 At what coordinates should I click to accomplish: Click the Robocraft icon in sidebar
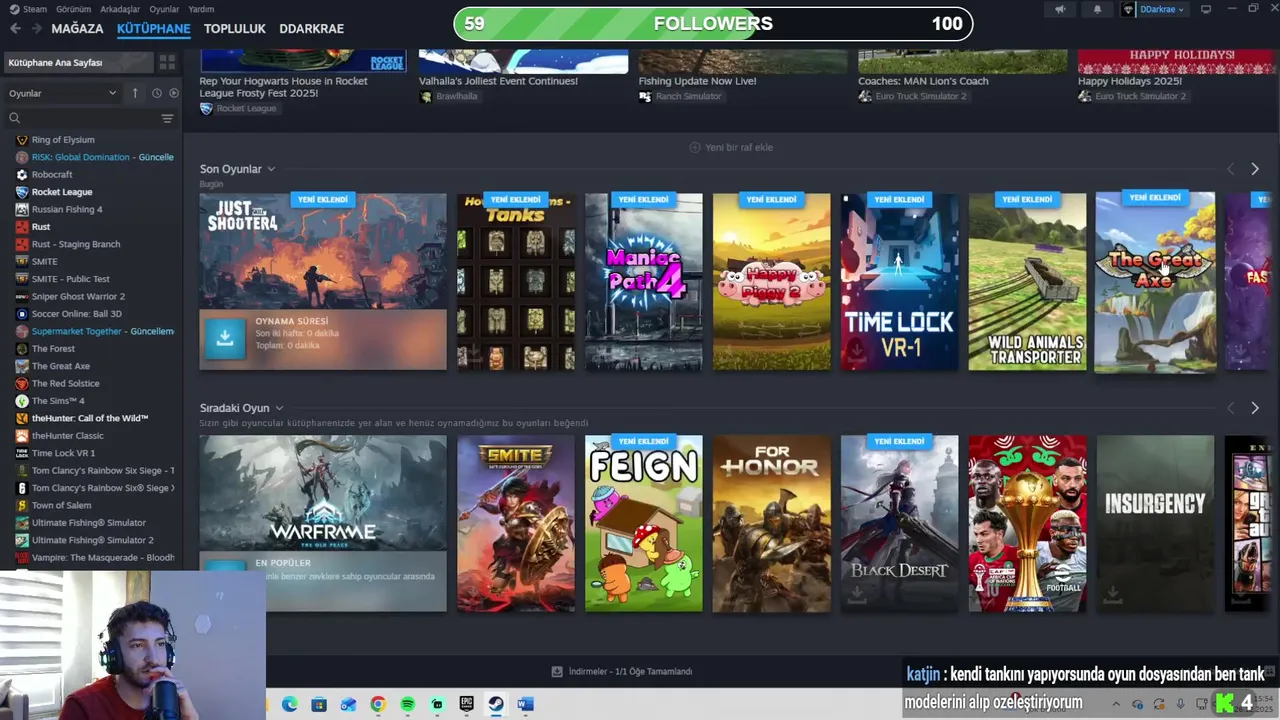[22, 174]
